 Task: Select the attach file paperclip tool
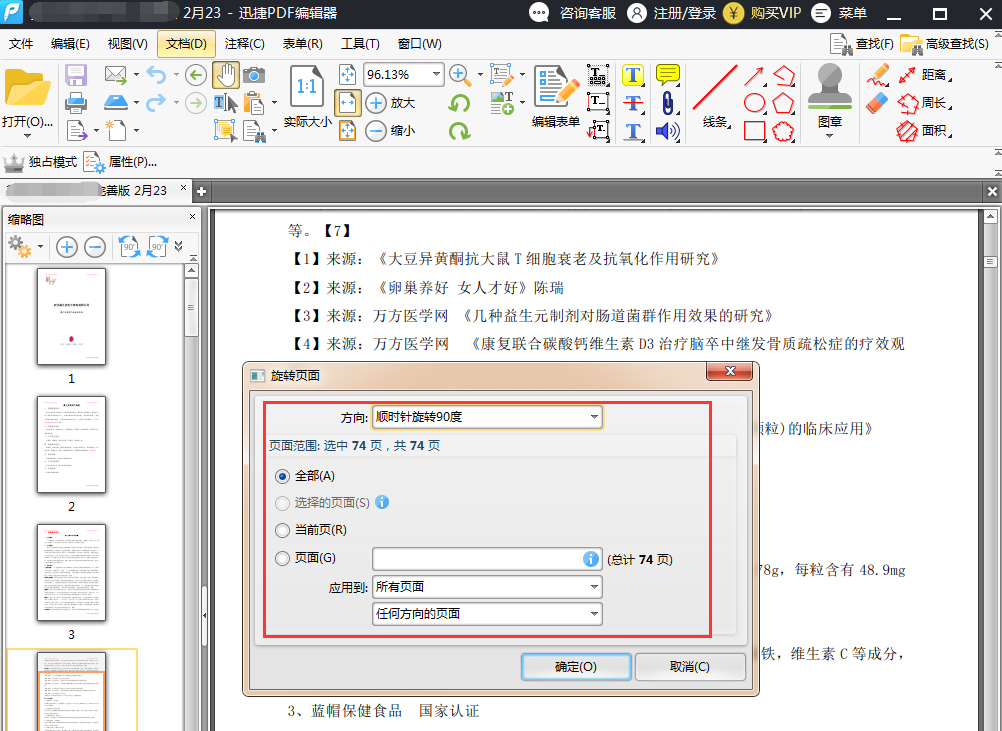(x=668, y=103)
